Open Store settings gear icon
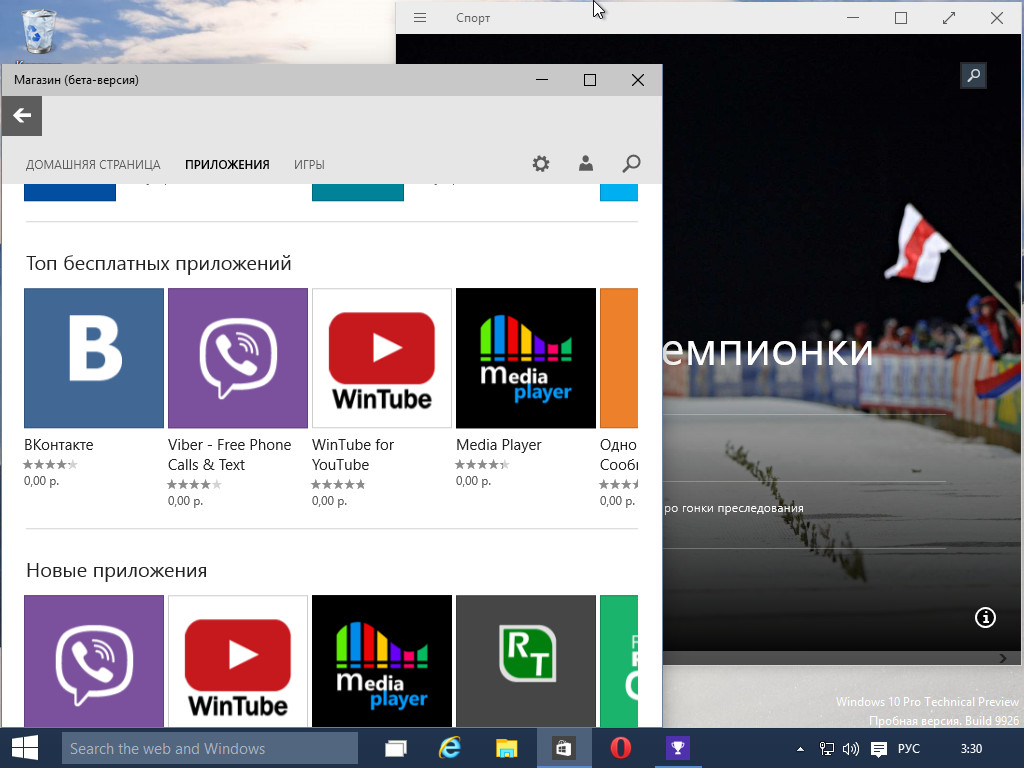Screen dimensions: 1024x768 [x=541, y=163]
